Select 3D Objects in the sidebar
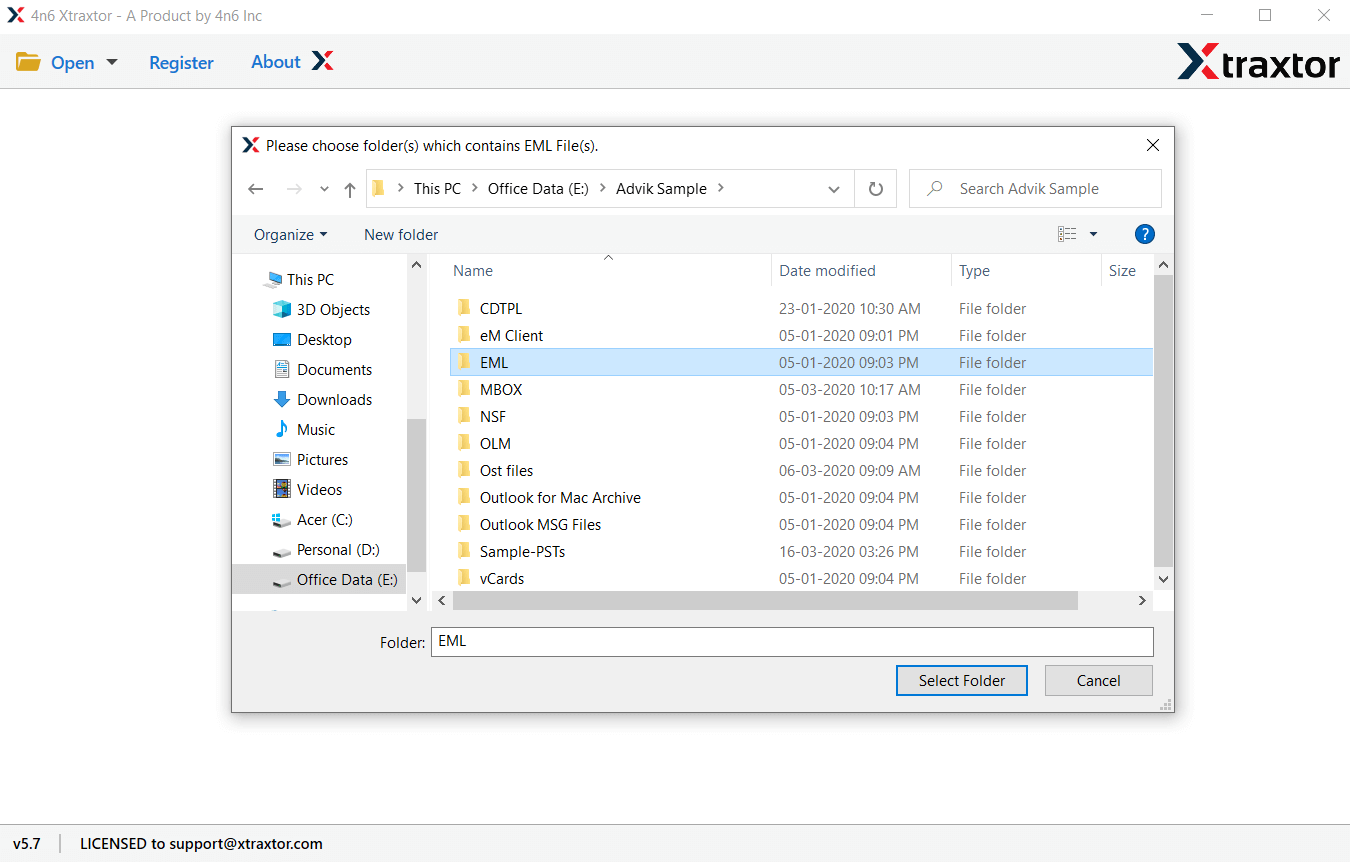Viewport: 1350px width, 862px height. click(322, 309)
